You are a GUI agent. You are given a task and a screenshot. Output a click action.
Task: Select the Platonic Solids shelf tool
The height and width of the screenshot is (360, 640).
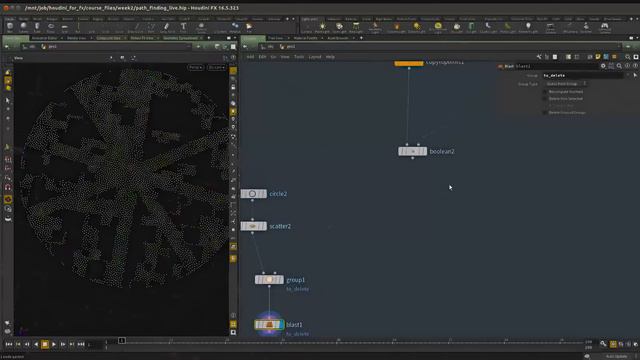click(201, 27)
